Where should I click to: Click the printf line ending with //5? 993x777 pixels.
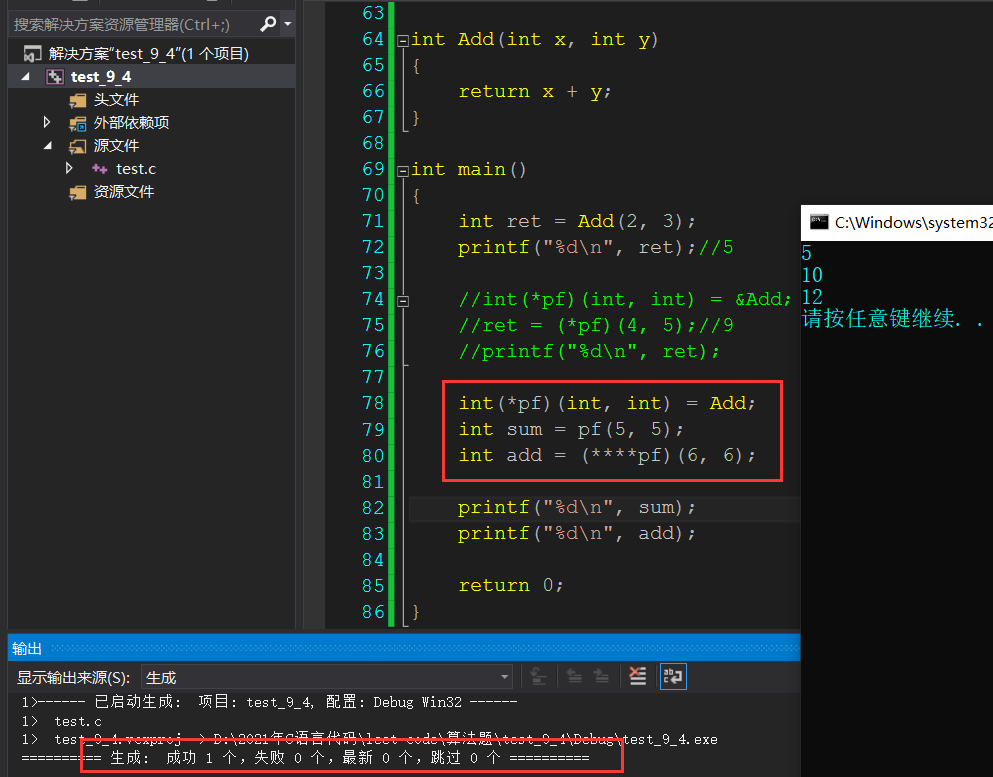(595, 247)
